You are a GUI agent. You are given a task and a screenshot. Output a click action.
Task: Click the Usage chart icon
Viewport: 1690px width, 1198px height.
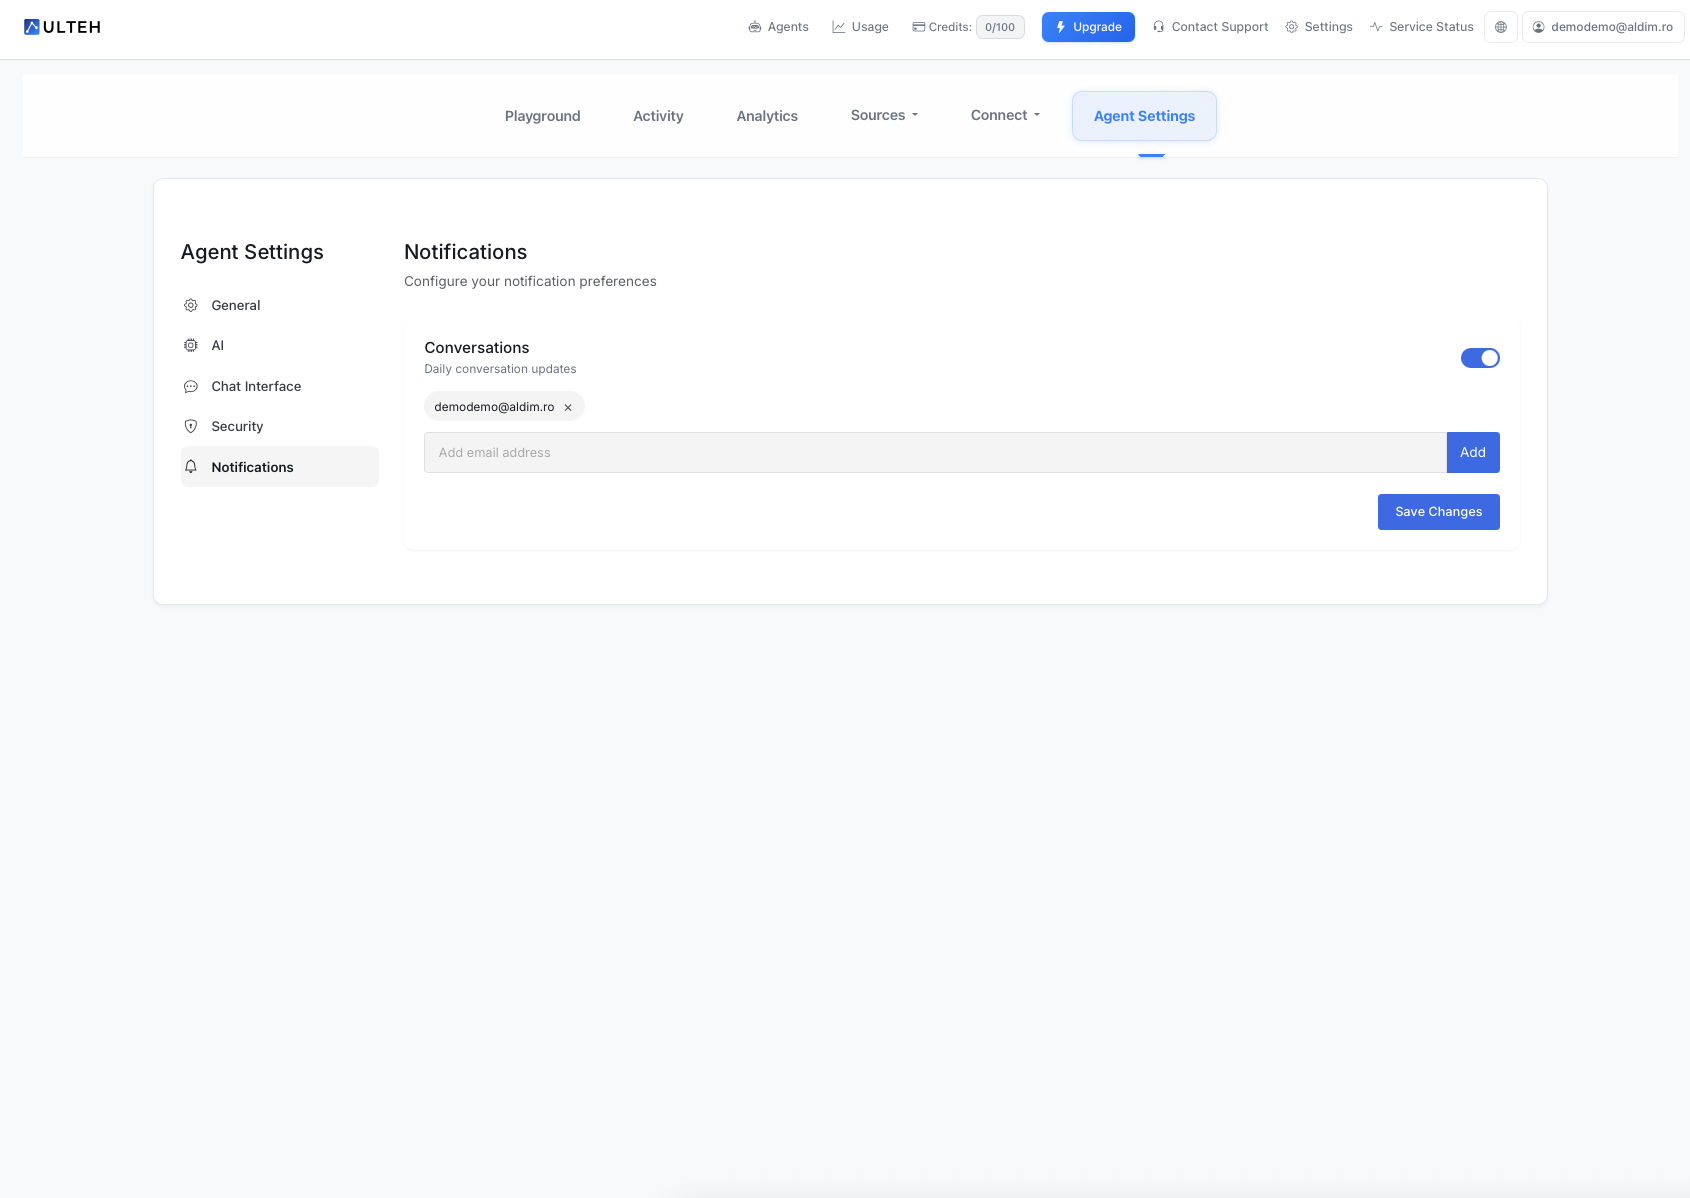[839, 27]
